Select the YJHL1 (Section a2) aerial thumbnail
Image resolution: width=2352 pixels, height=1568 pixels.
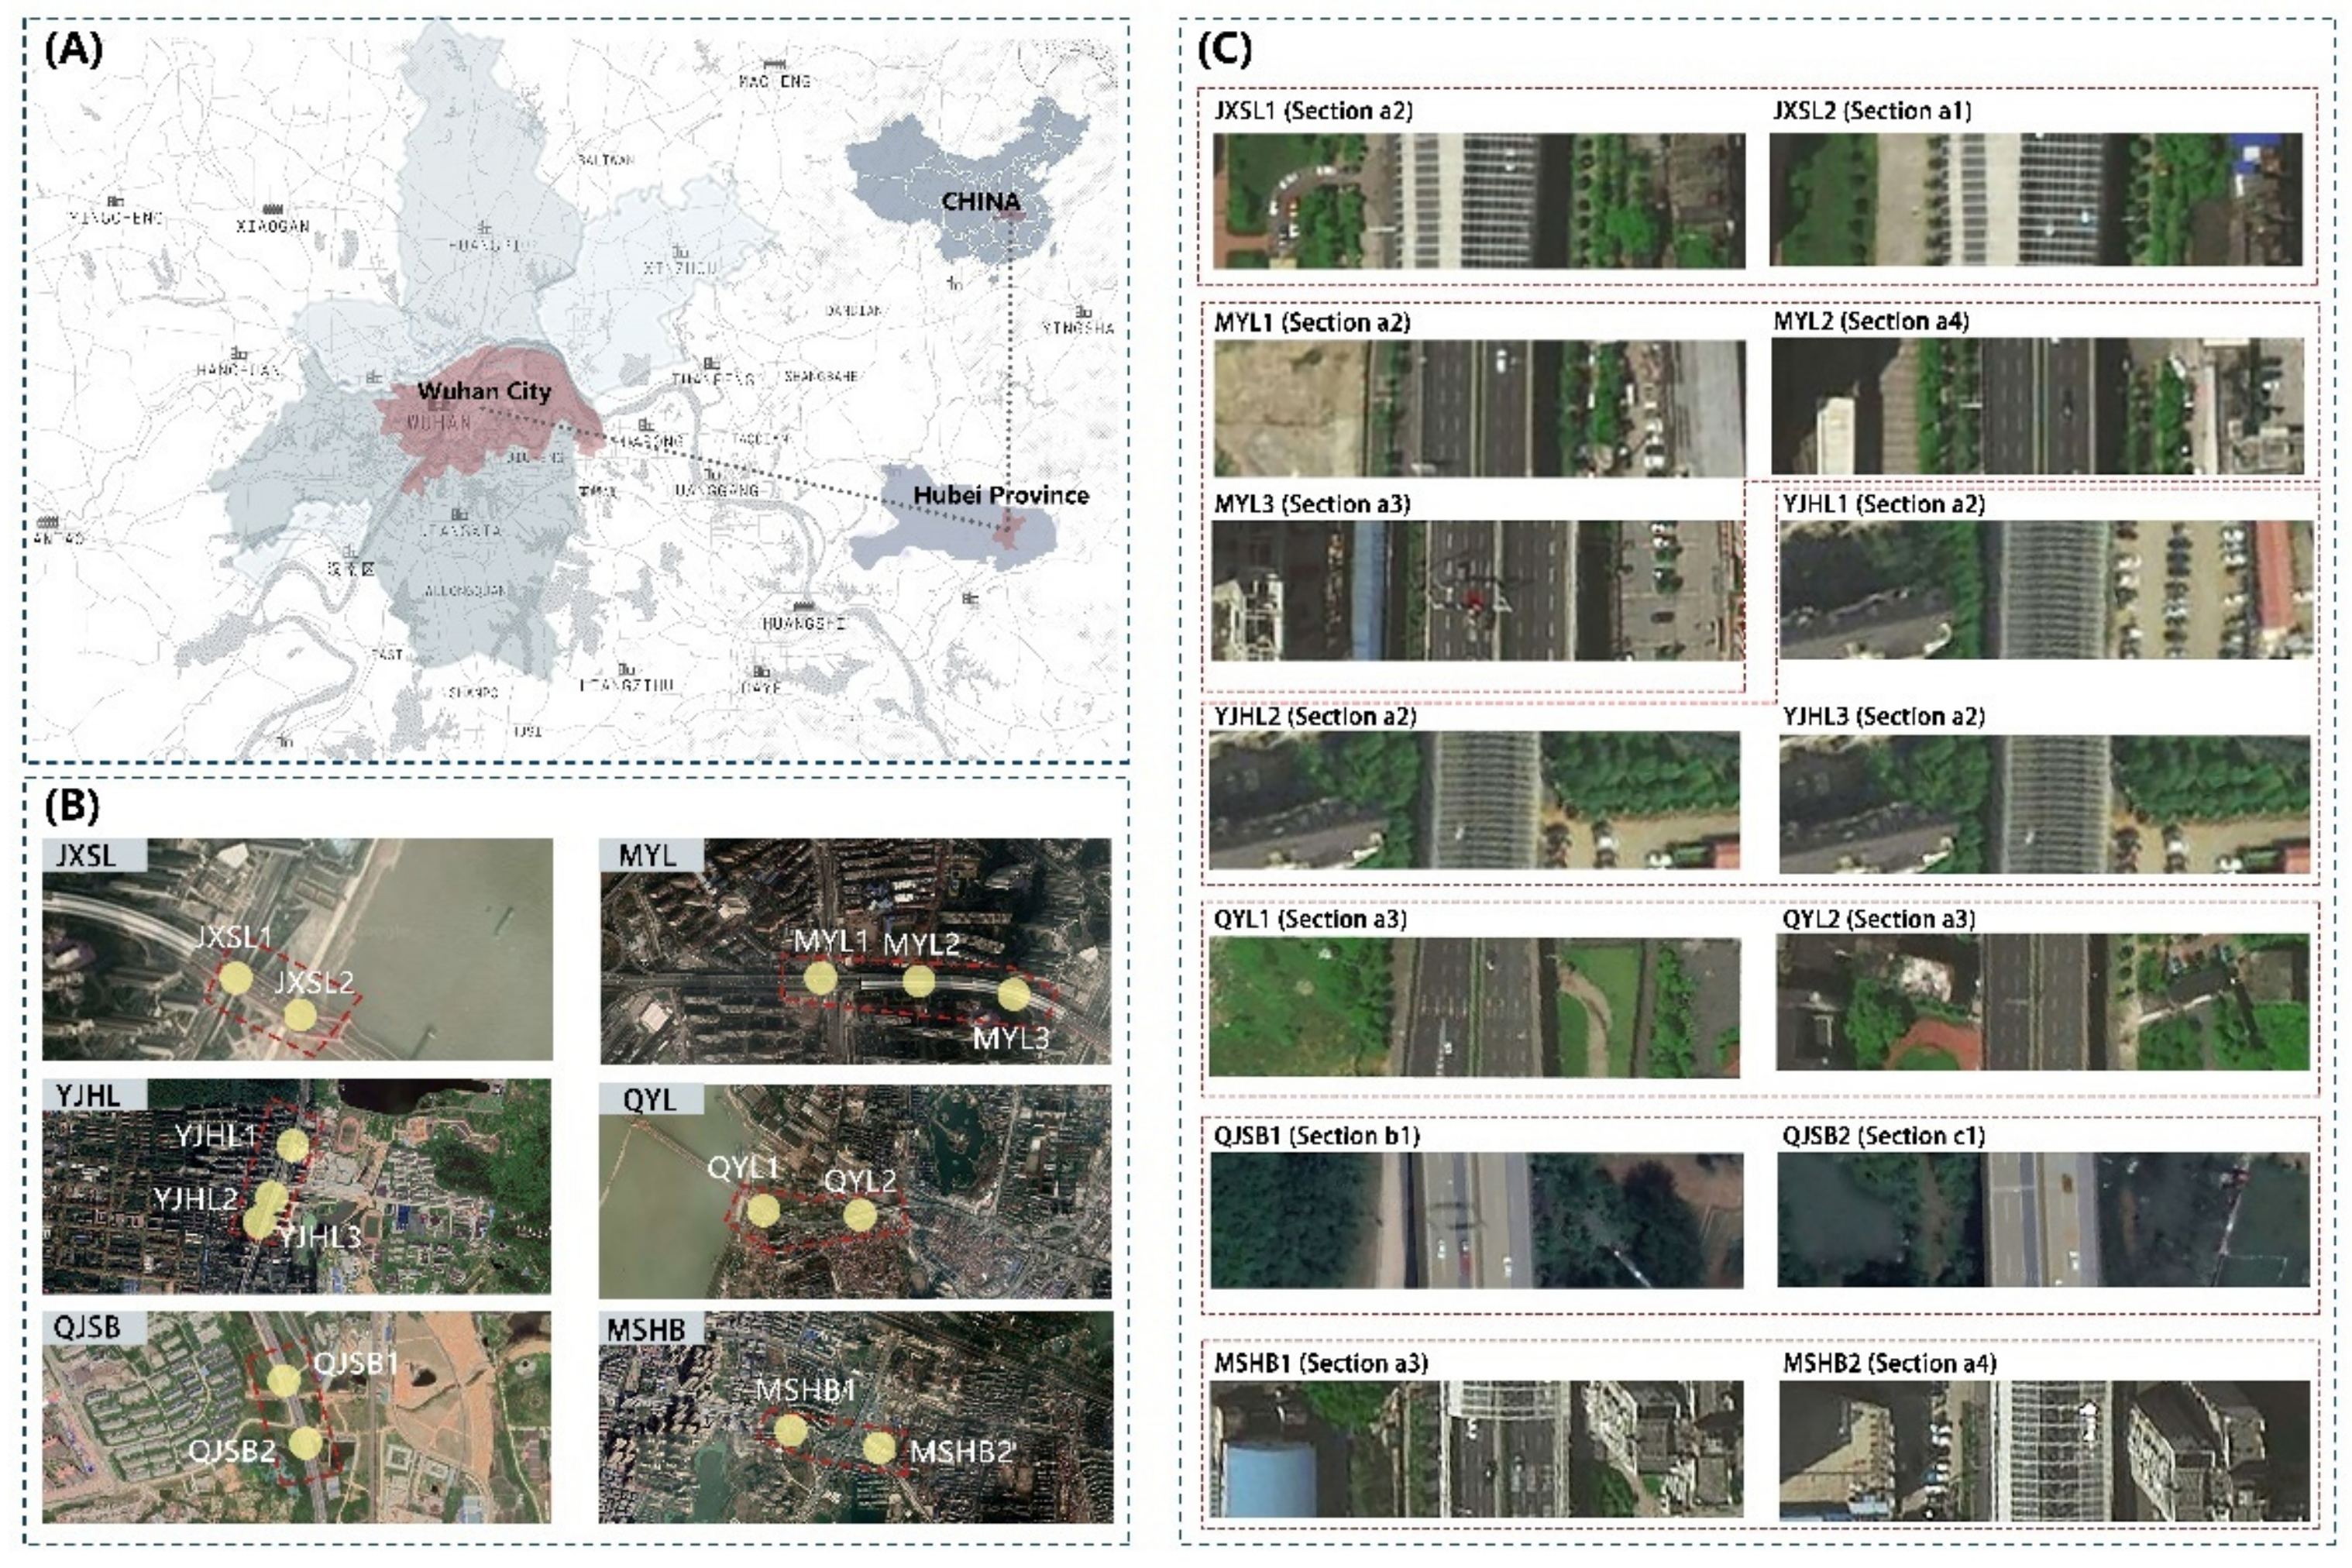point(2046,589)
